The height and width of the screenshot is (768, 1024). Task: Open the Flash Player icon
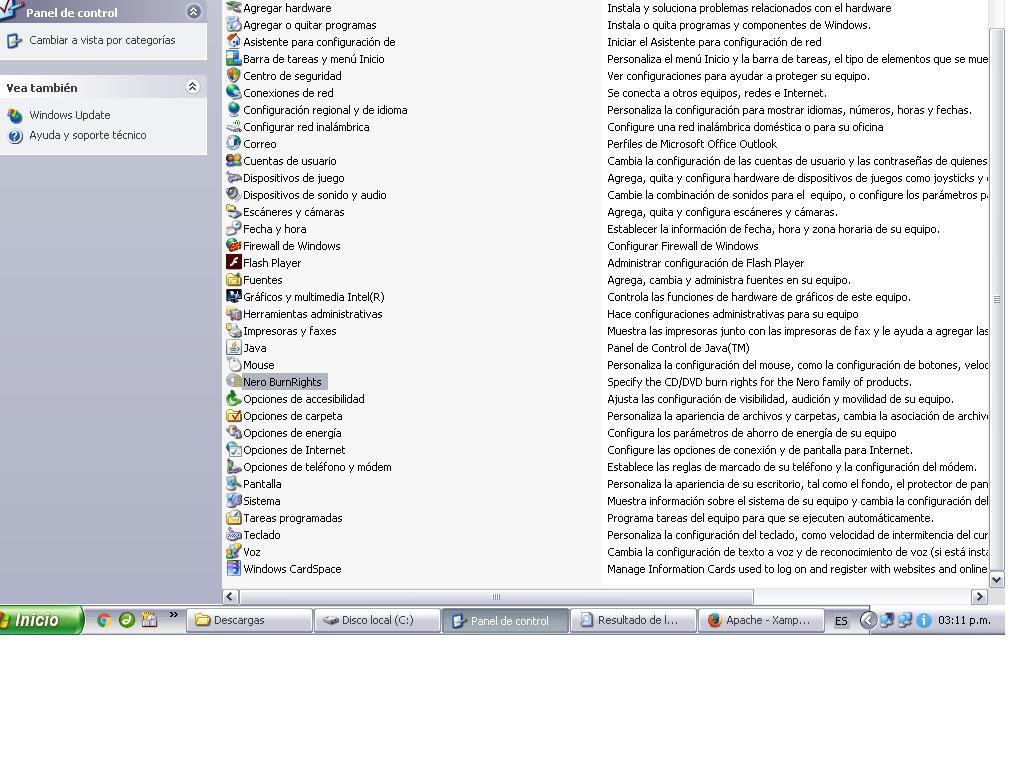pyautogui.click(x=234, y=262)
